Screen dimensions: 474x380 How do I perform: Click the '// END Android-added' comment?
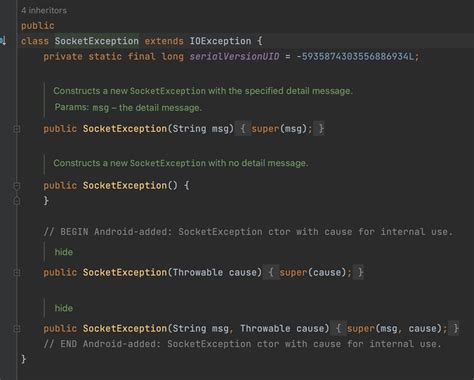coord(242,344)
